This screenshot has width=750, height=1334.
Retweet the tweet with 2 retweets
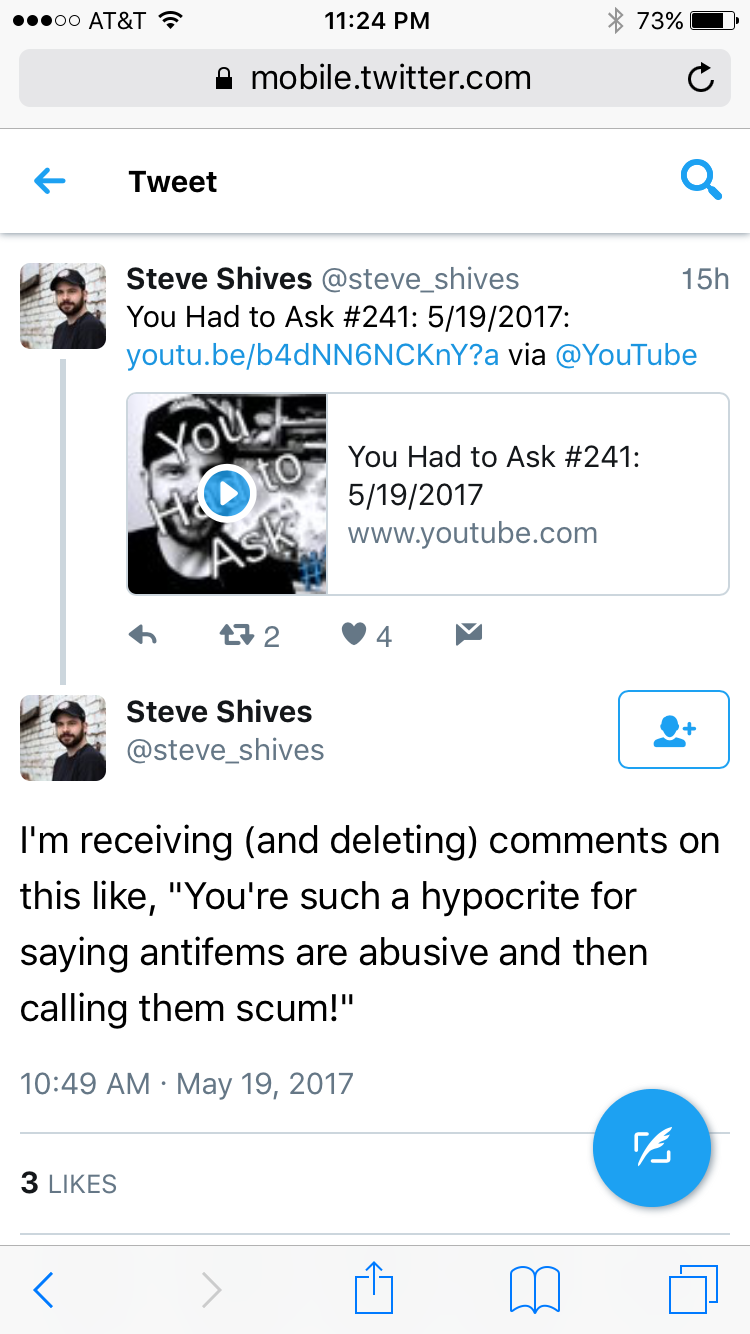coord(236,634)
